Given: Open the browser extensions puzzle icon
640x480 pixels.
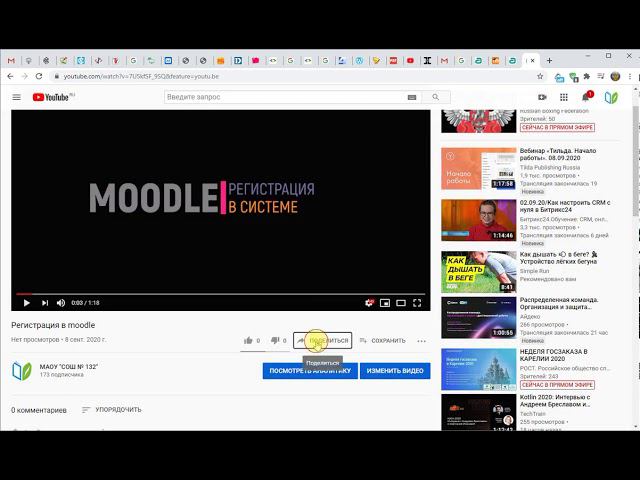Looking at the screenshot, I should [x=587, y=76].
